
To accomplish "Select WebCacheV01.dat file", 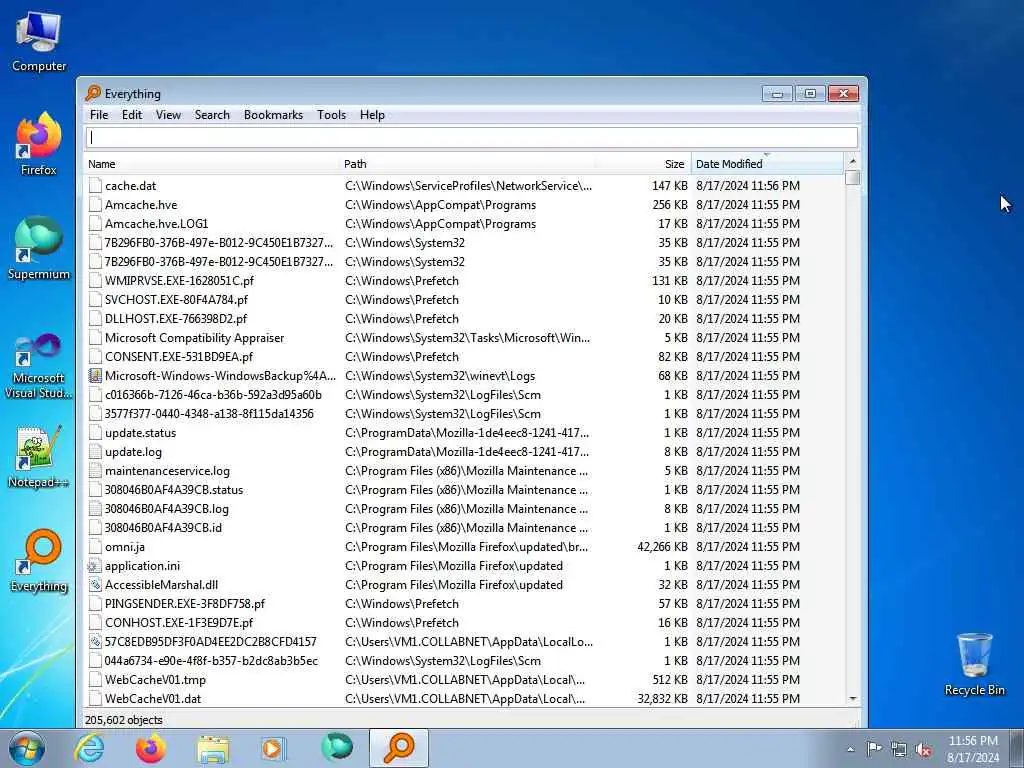I will (464, 699).
